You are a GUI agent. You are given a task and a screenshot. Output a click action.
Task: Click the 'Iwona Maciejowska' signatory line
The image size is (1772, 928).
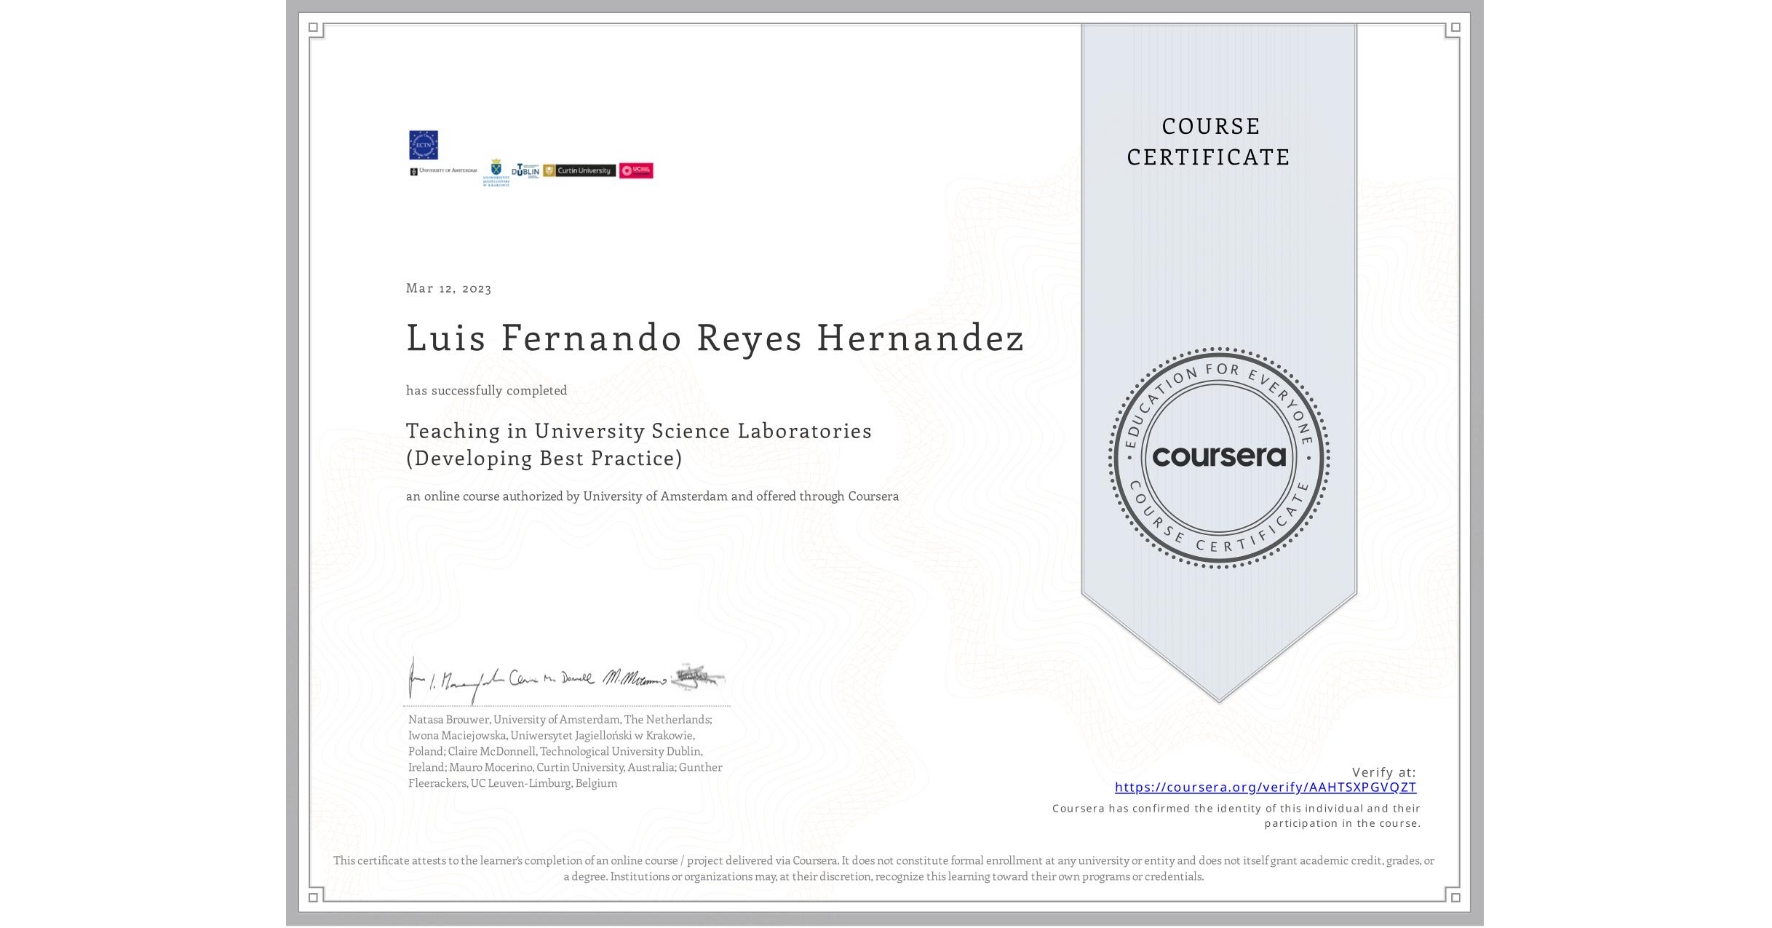tap(551, 735)
